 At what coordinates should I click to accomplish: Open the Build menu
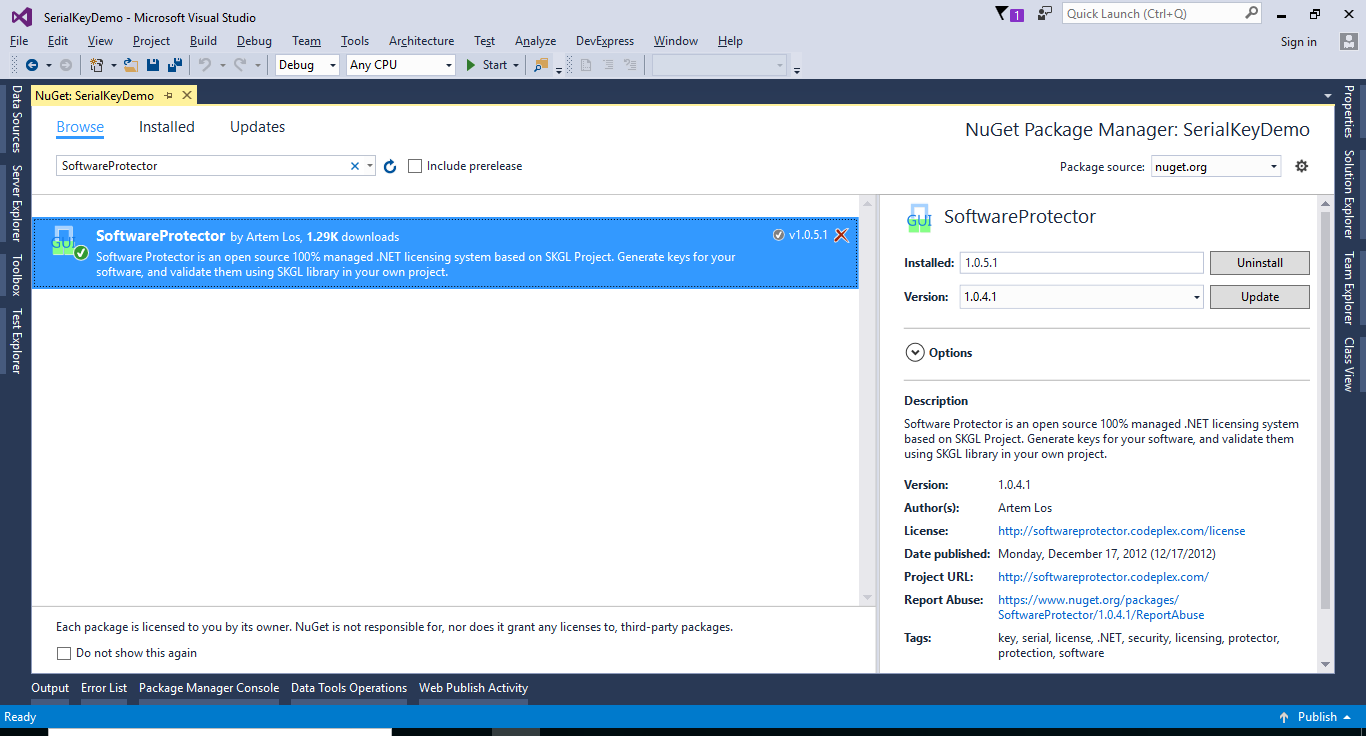point(203,41)
